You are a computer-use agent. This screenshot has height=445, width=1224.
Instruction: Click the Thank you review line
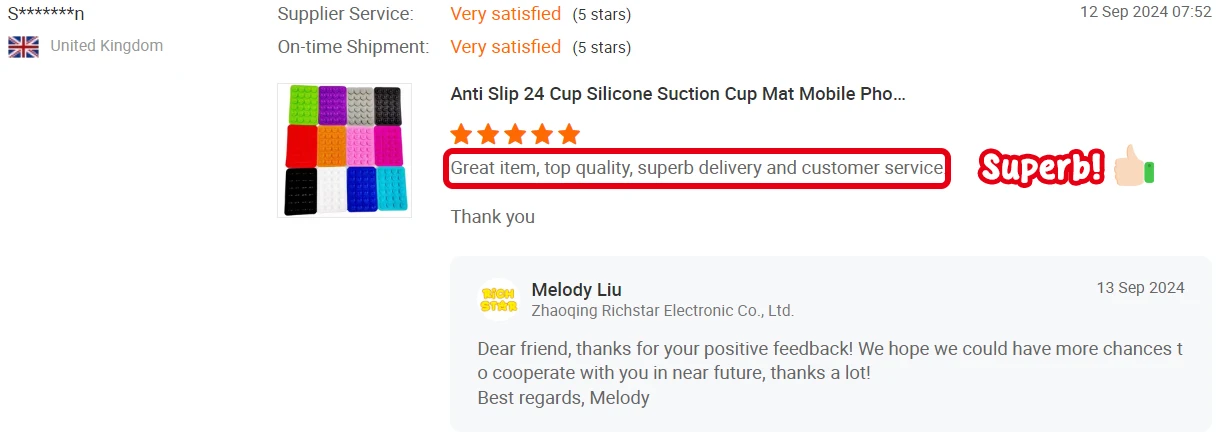[492, 217]
